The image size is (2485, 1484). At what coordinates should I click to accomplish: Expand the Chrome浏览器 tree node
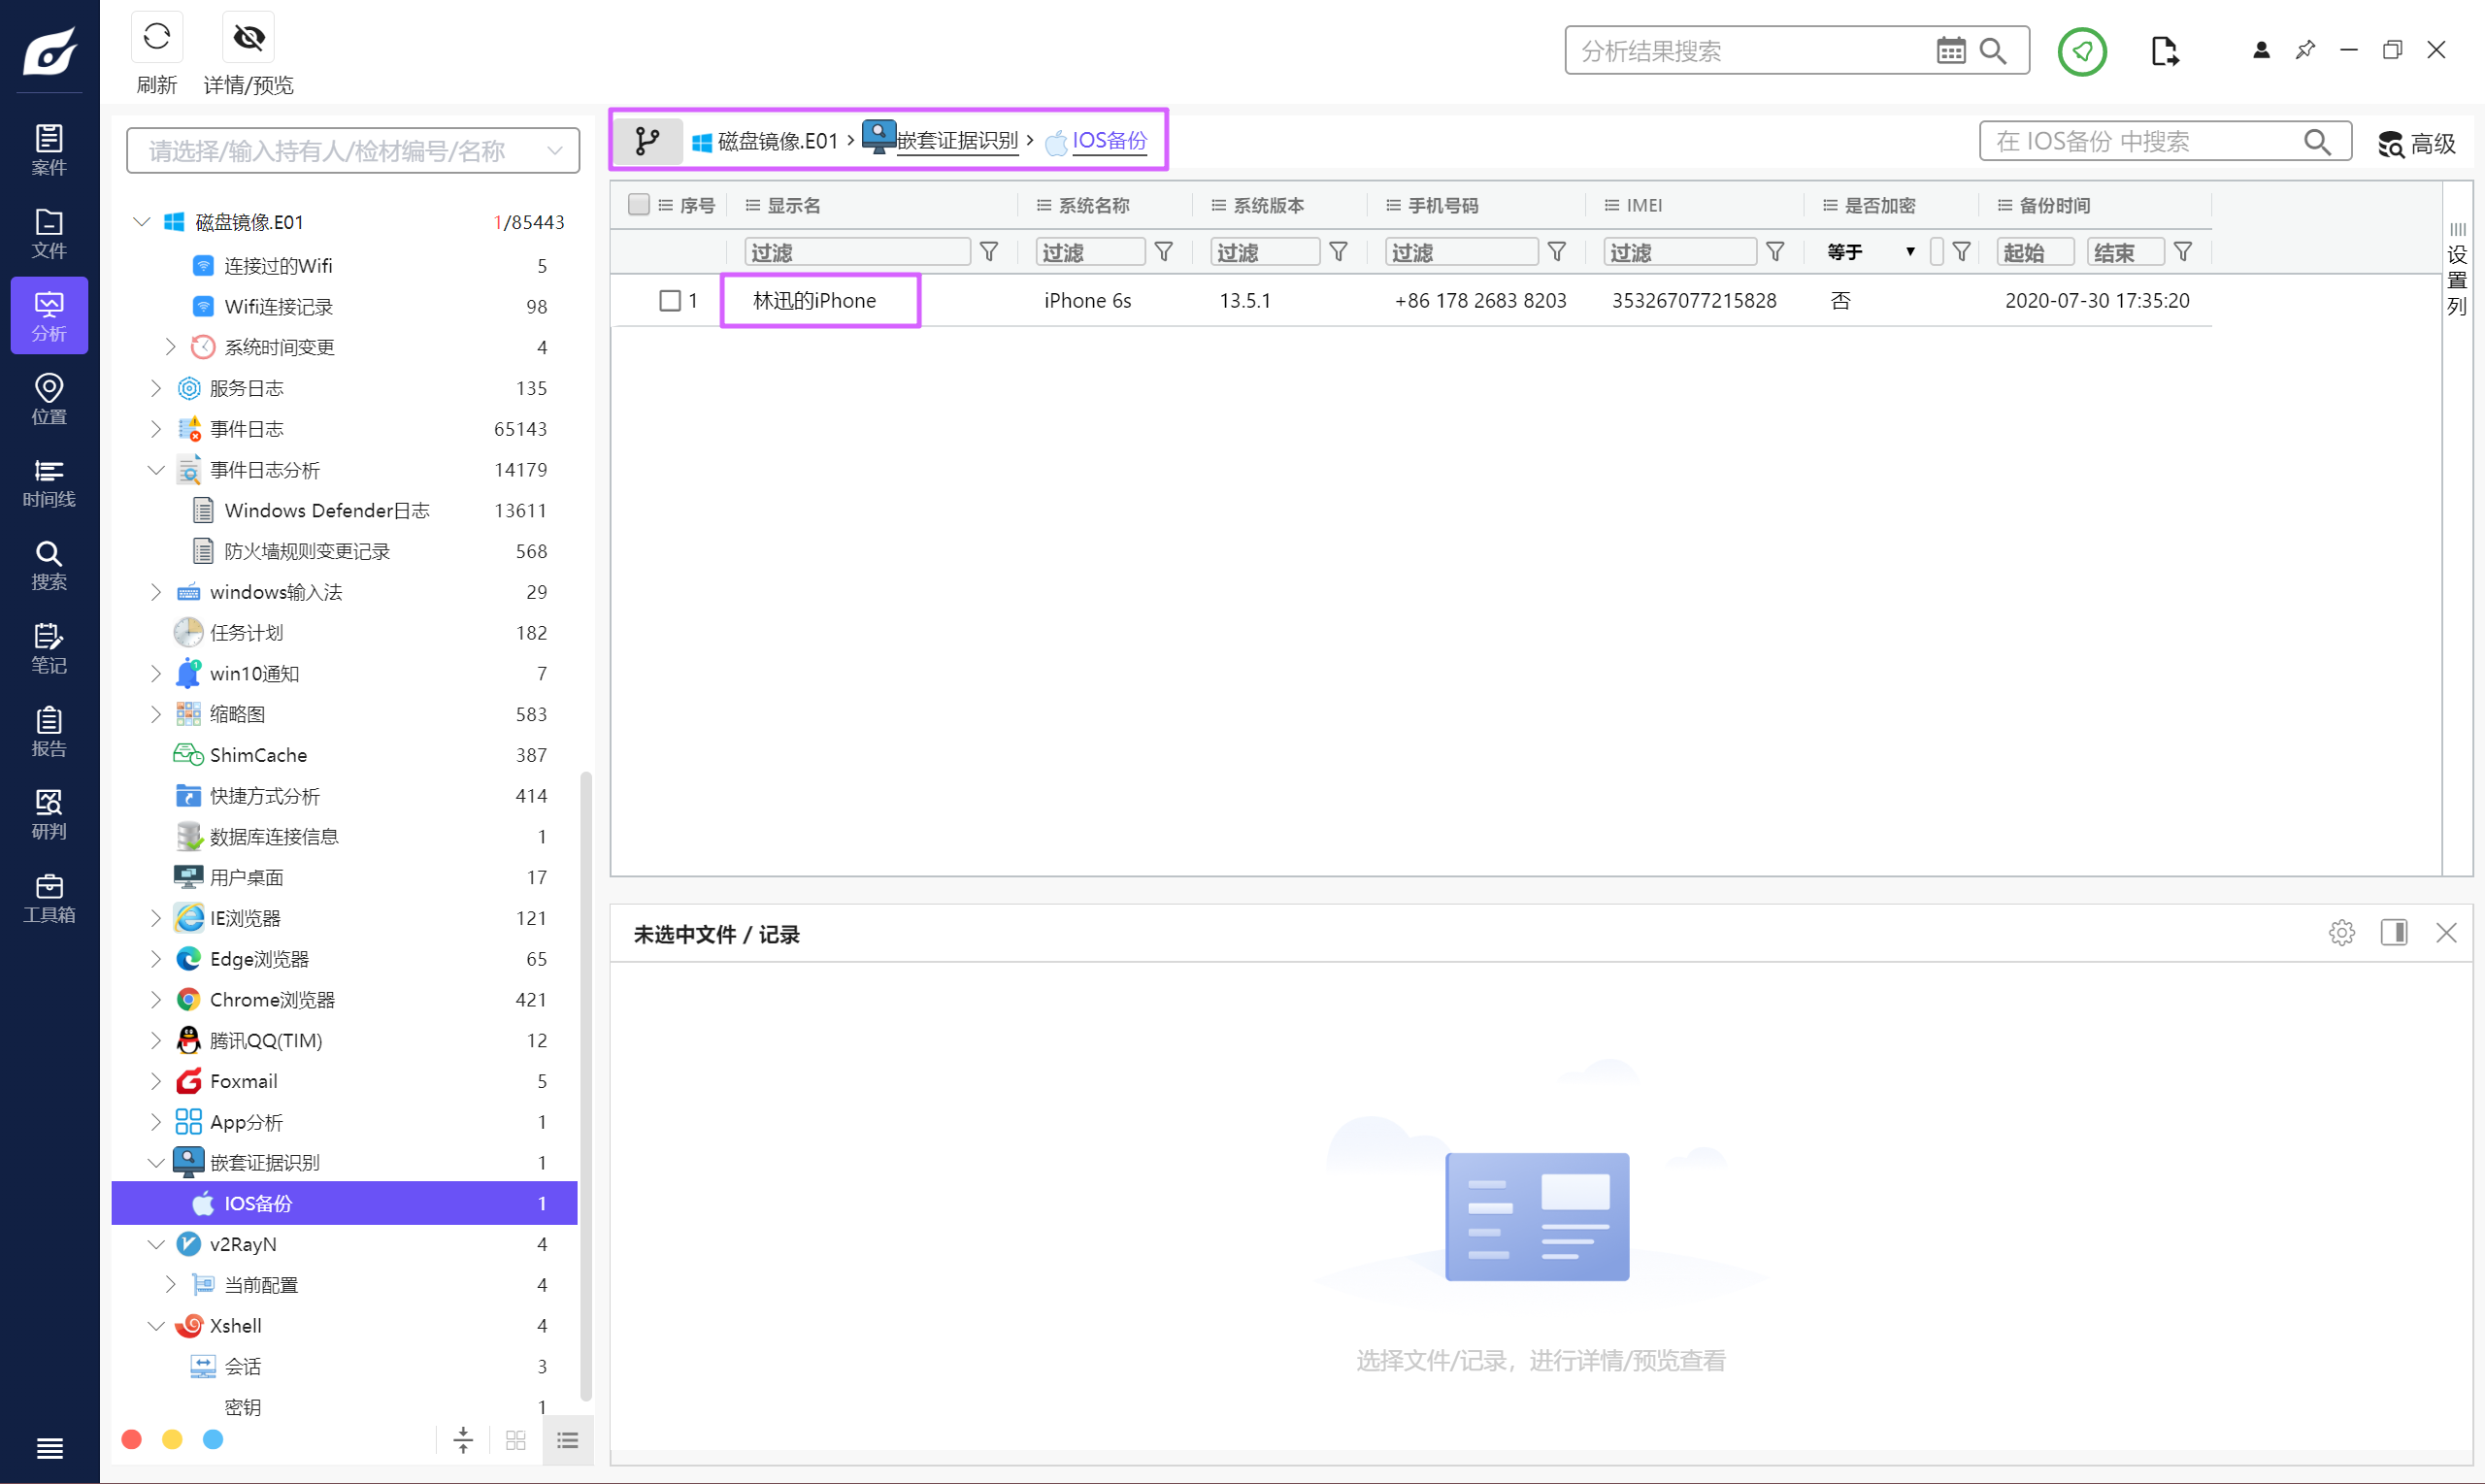point(156,1000)
